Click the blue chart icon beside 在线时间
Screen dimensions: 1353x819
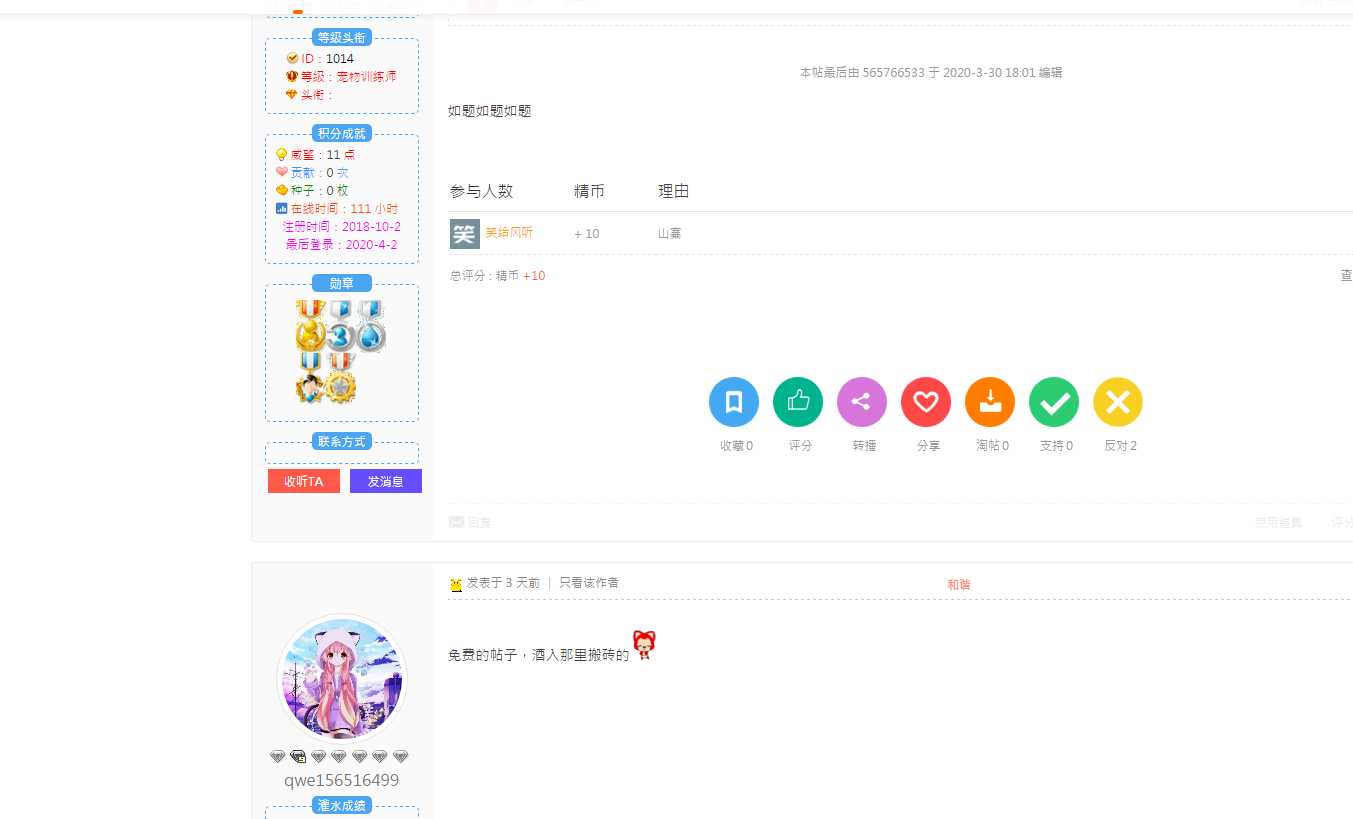282,208
